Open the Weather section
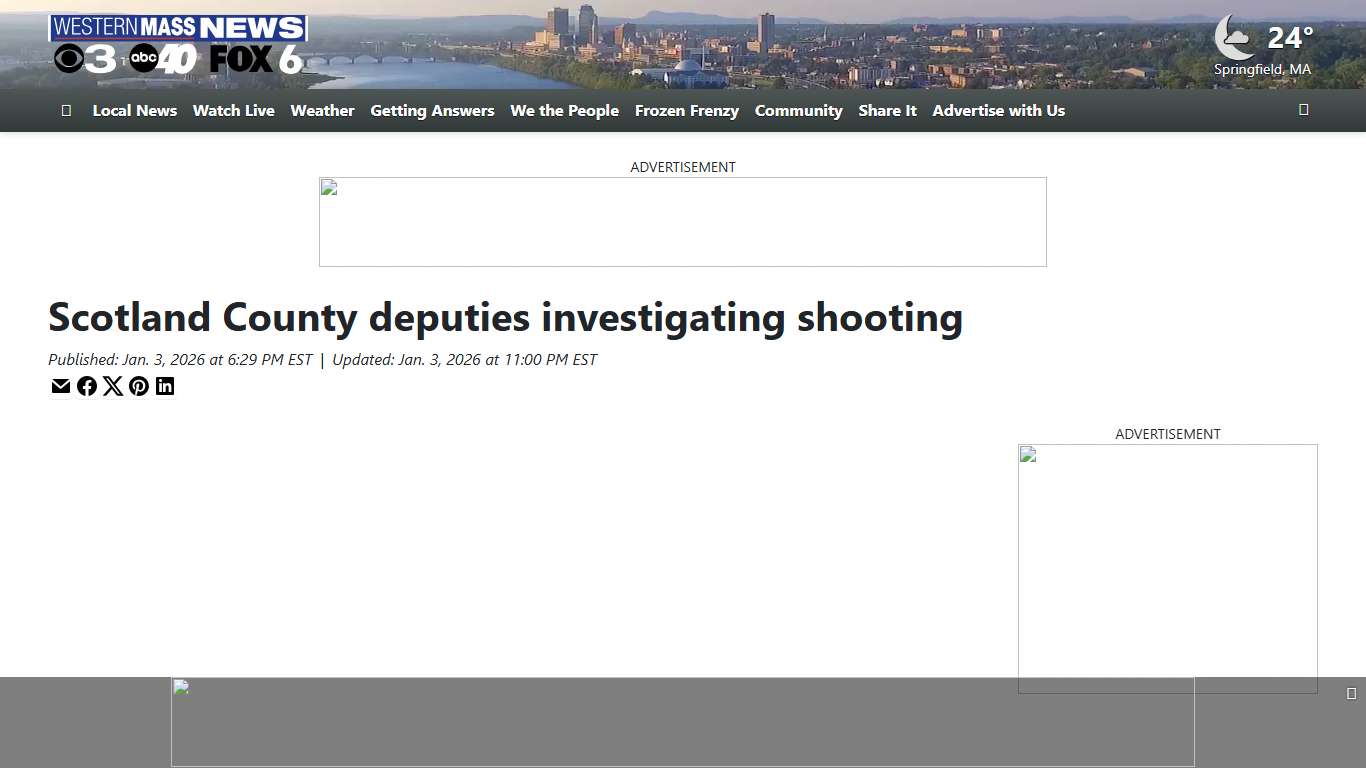This screenshot has width=1366, height=768. 322,110
